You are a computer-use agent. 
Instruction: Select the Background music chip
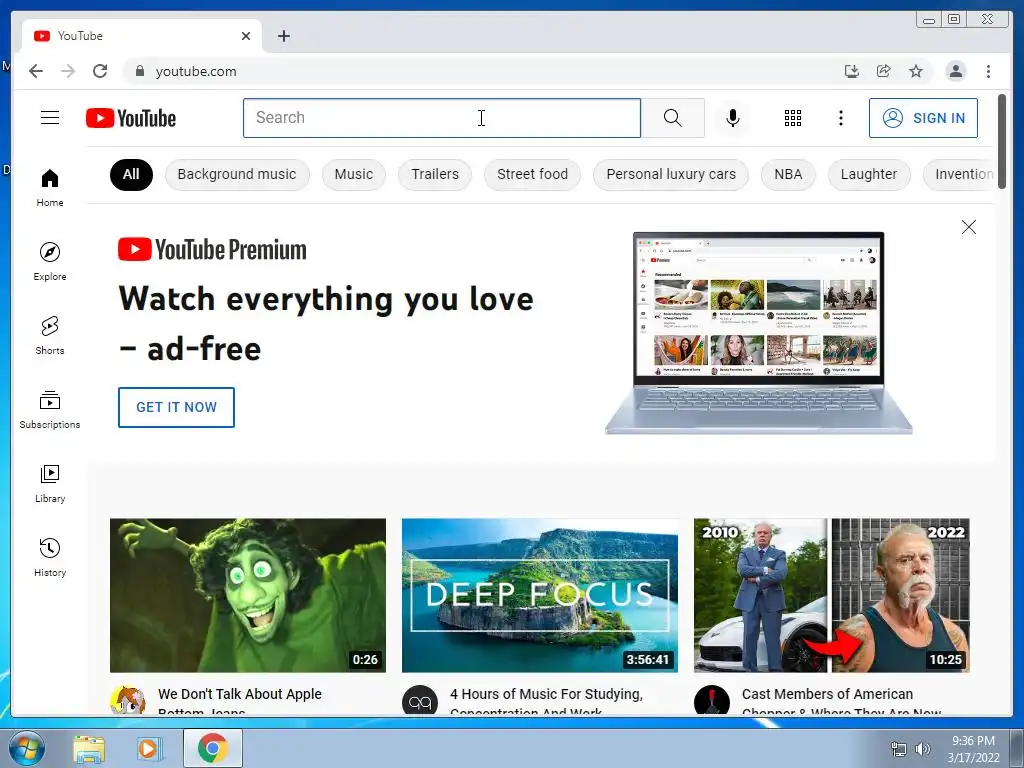236,174
